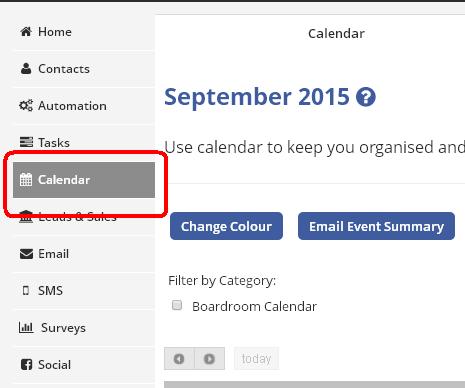465x388 pixels.
Task: Click the Surveys bar chart icon
Action: click(x=26, y=327)
